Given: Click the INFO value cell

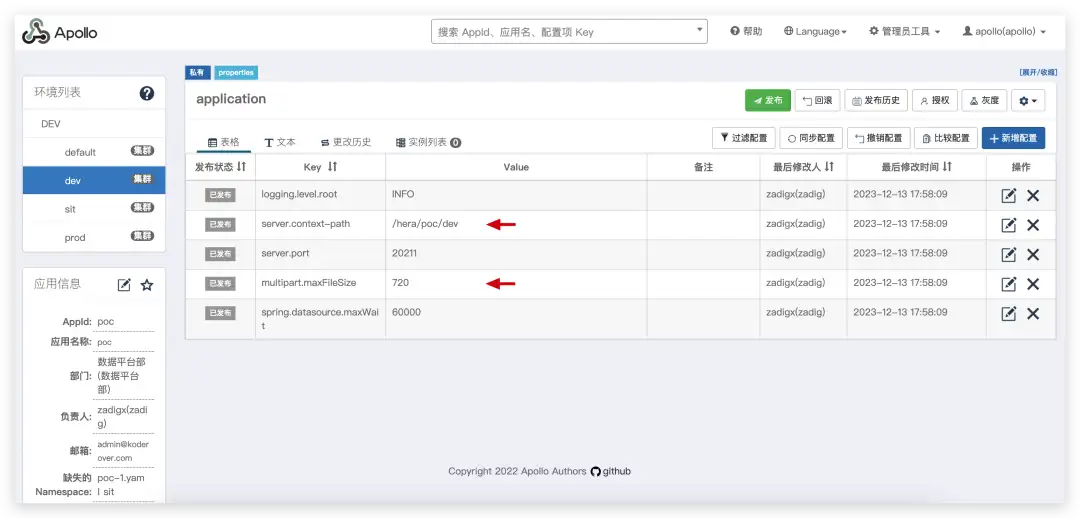Looking at the screenshot, I should 516,195.
